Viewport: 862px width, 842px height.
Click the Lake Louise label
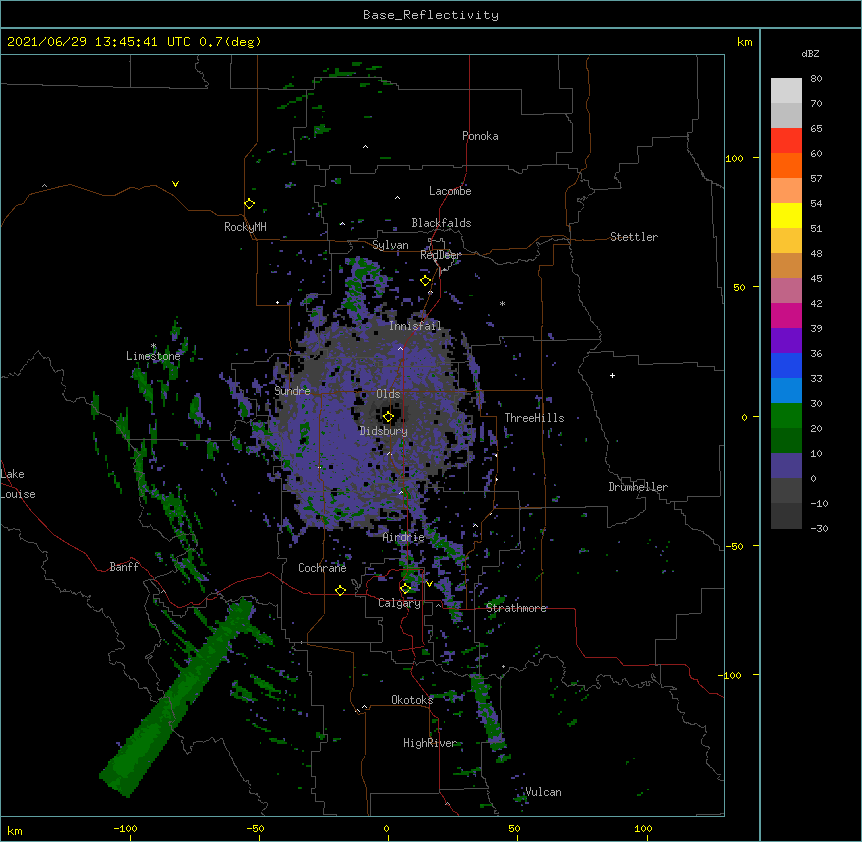click(18, 484)
